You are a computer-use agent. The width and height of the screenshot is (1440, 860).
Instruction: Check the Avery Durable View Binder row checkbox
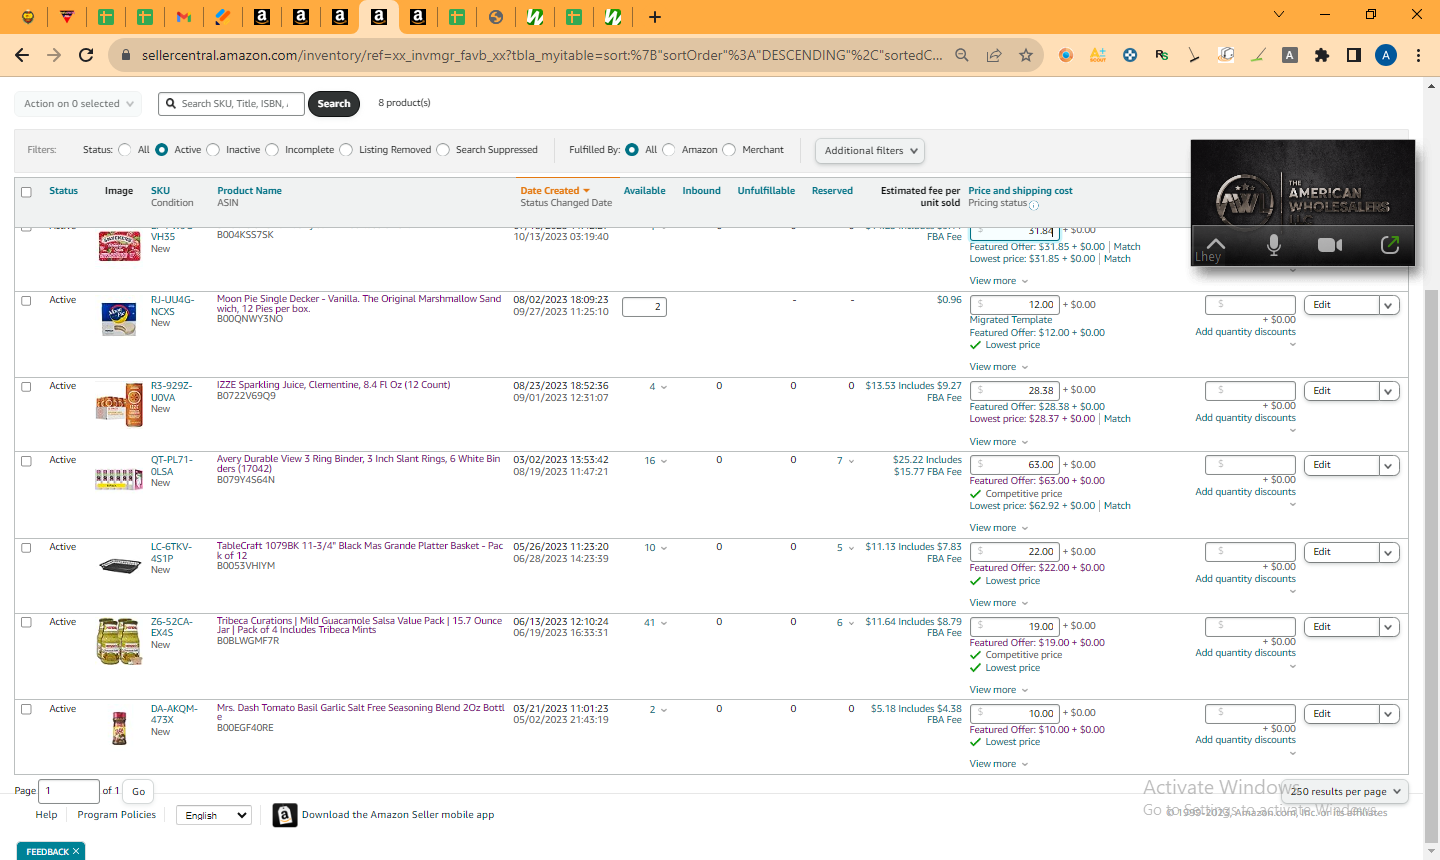26,462
